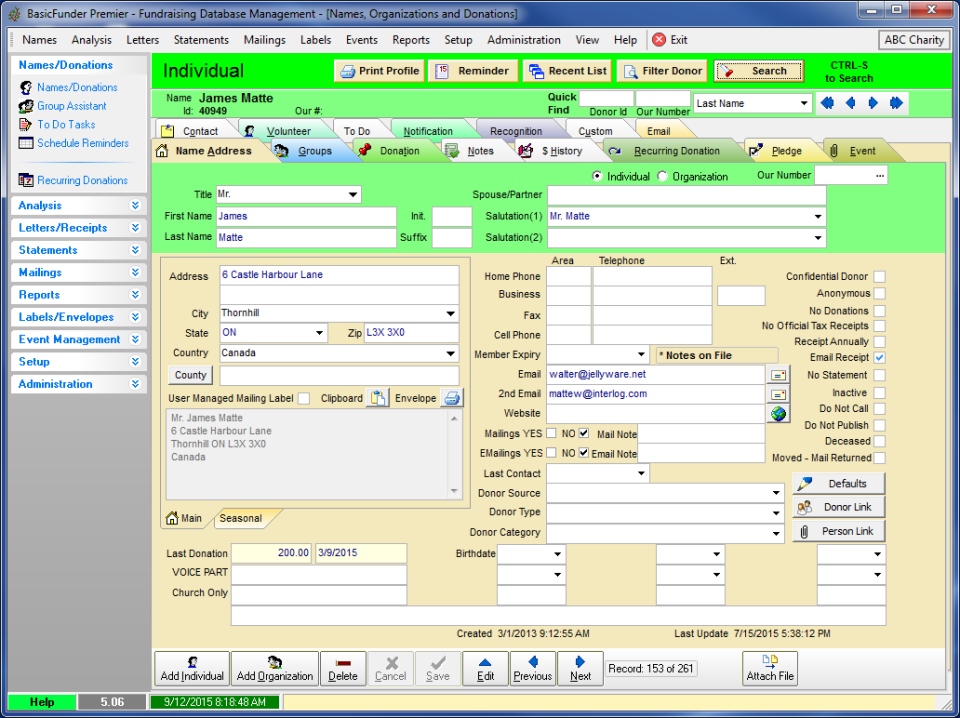Enable the Confidential Donor checkbox
Screen dimensions: 960x718
point(878,278)
